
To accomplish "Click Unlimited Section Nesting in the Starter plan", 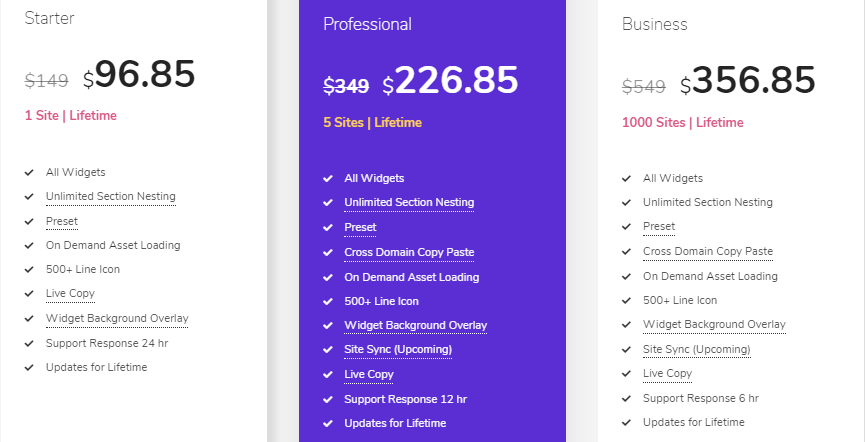I will tap(110, 197).
